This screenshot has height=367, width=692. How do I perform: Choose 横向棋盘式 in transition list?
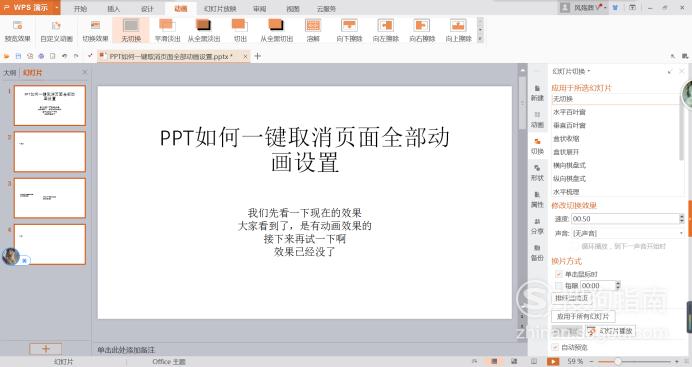[x=569, y=165]
